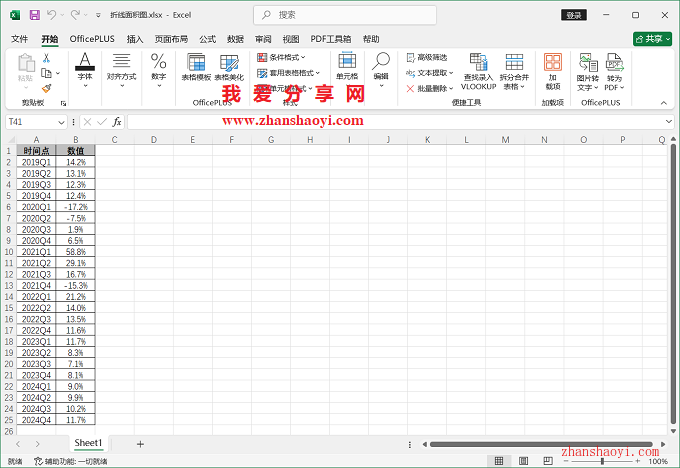Viewport: 680px width, 468px height.
Task: Switch to Page Layout view
Action: pyautogui.click(x=523, y=461)
